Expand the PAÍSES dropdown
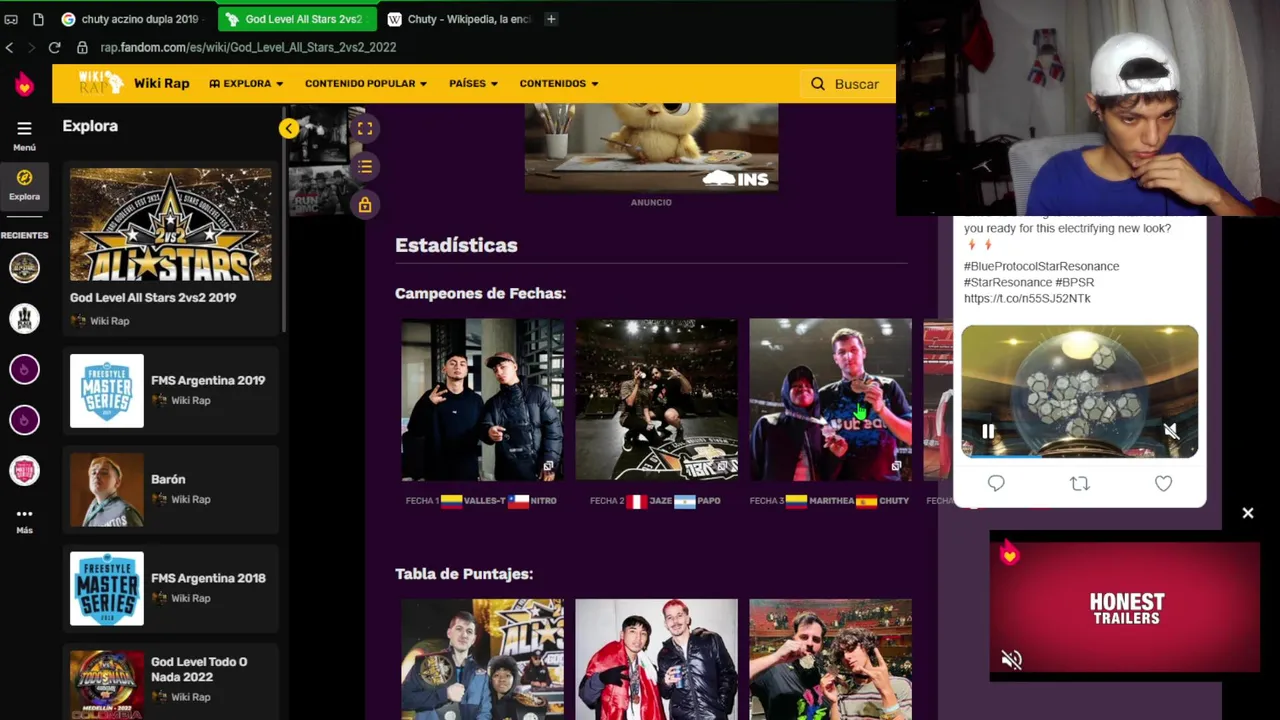The width and height of the screenshot is (1280, 720). coord(473,84)
